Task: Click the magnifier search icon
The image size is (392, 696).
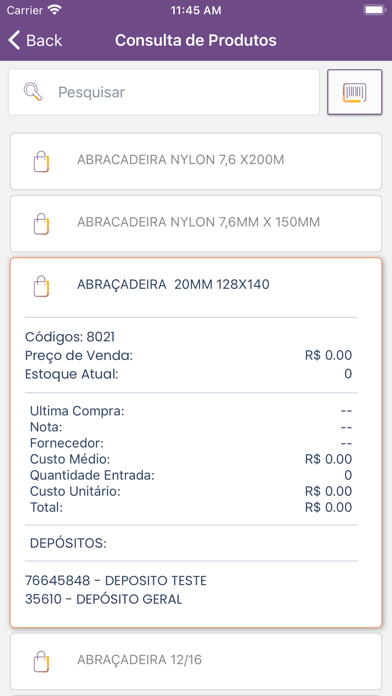Action: click(x=33, y=92)
